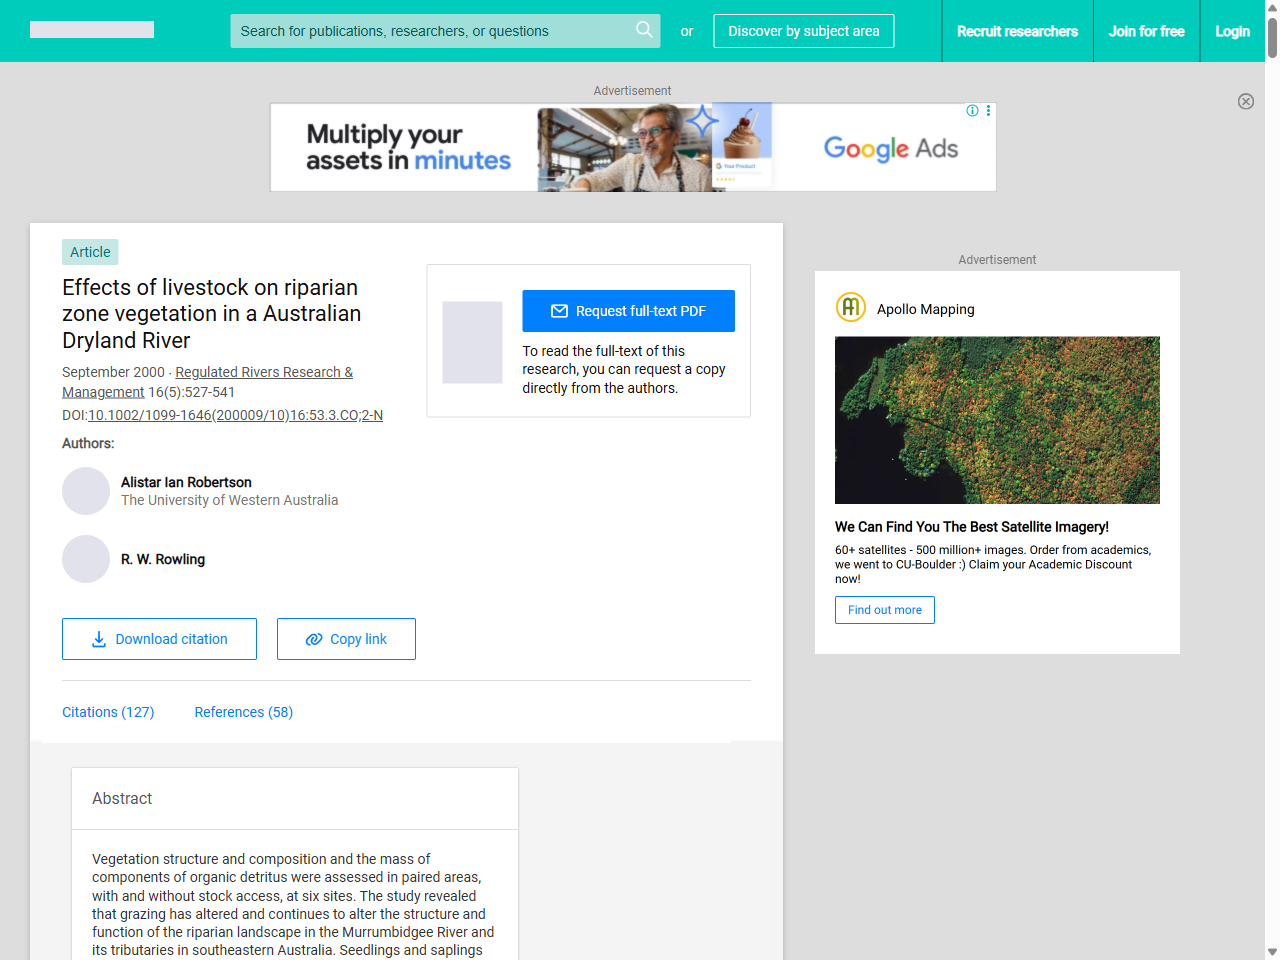Screen dimensions: 1280x960
Task: Click the Apollo Mapping circular logo
Action: point(850,307)
